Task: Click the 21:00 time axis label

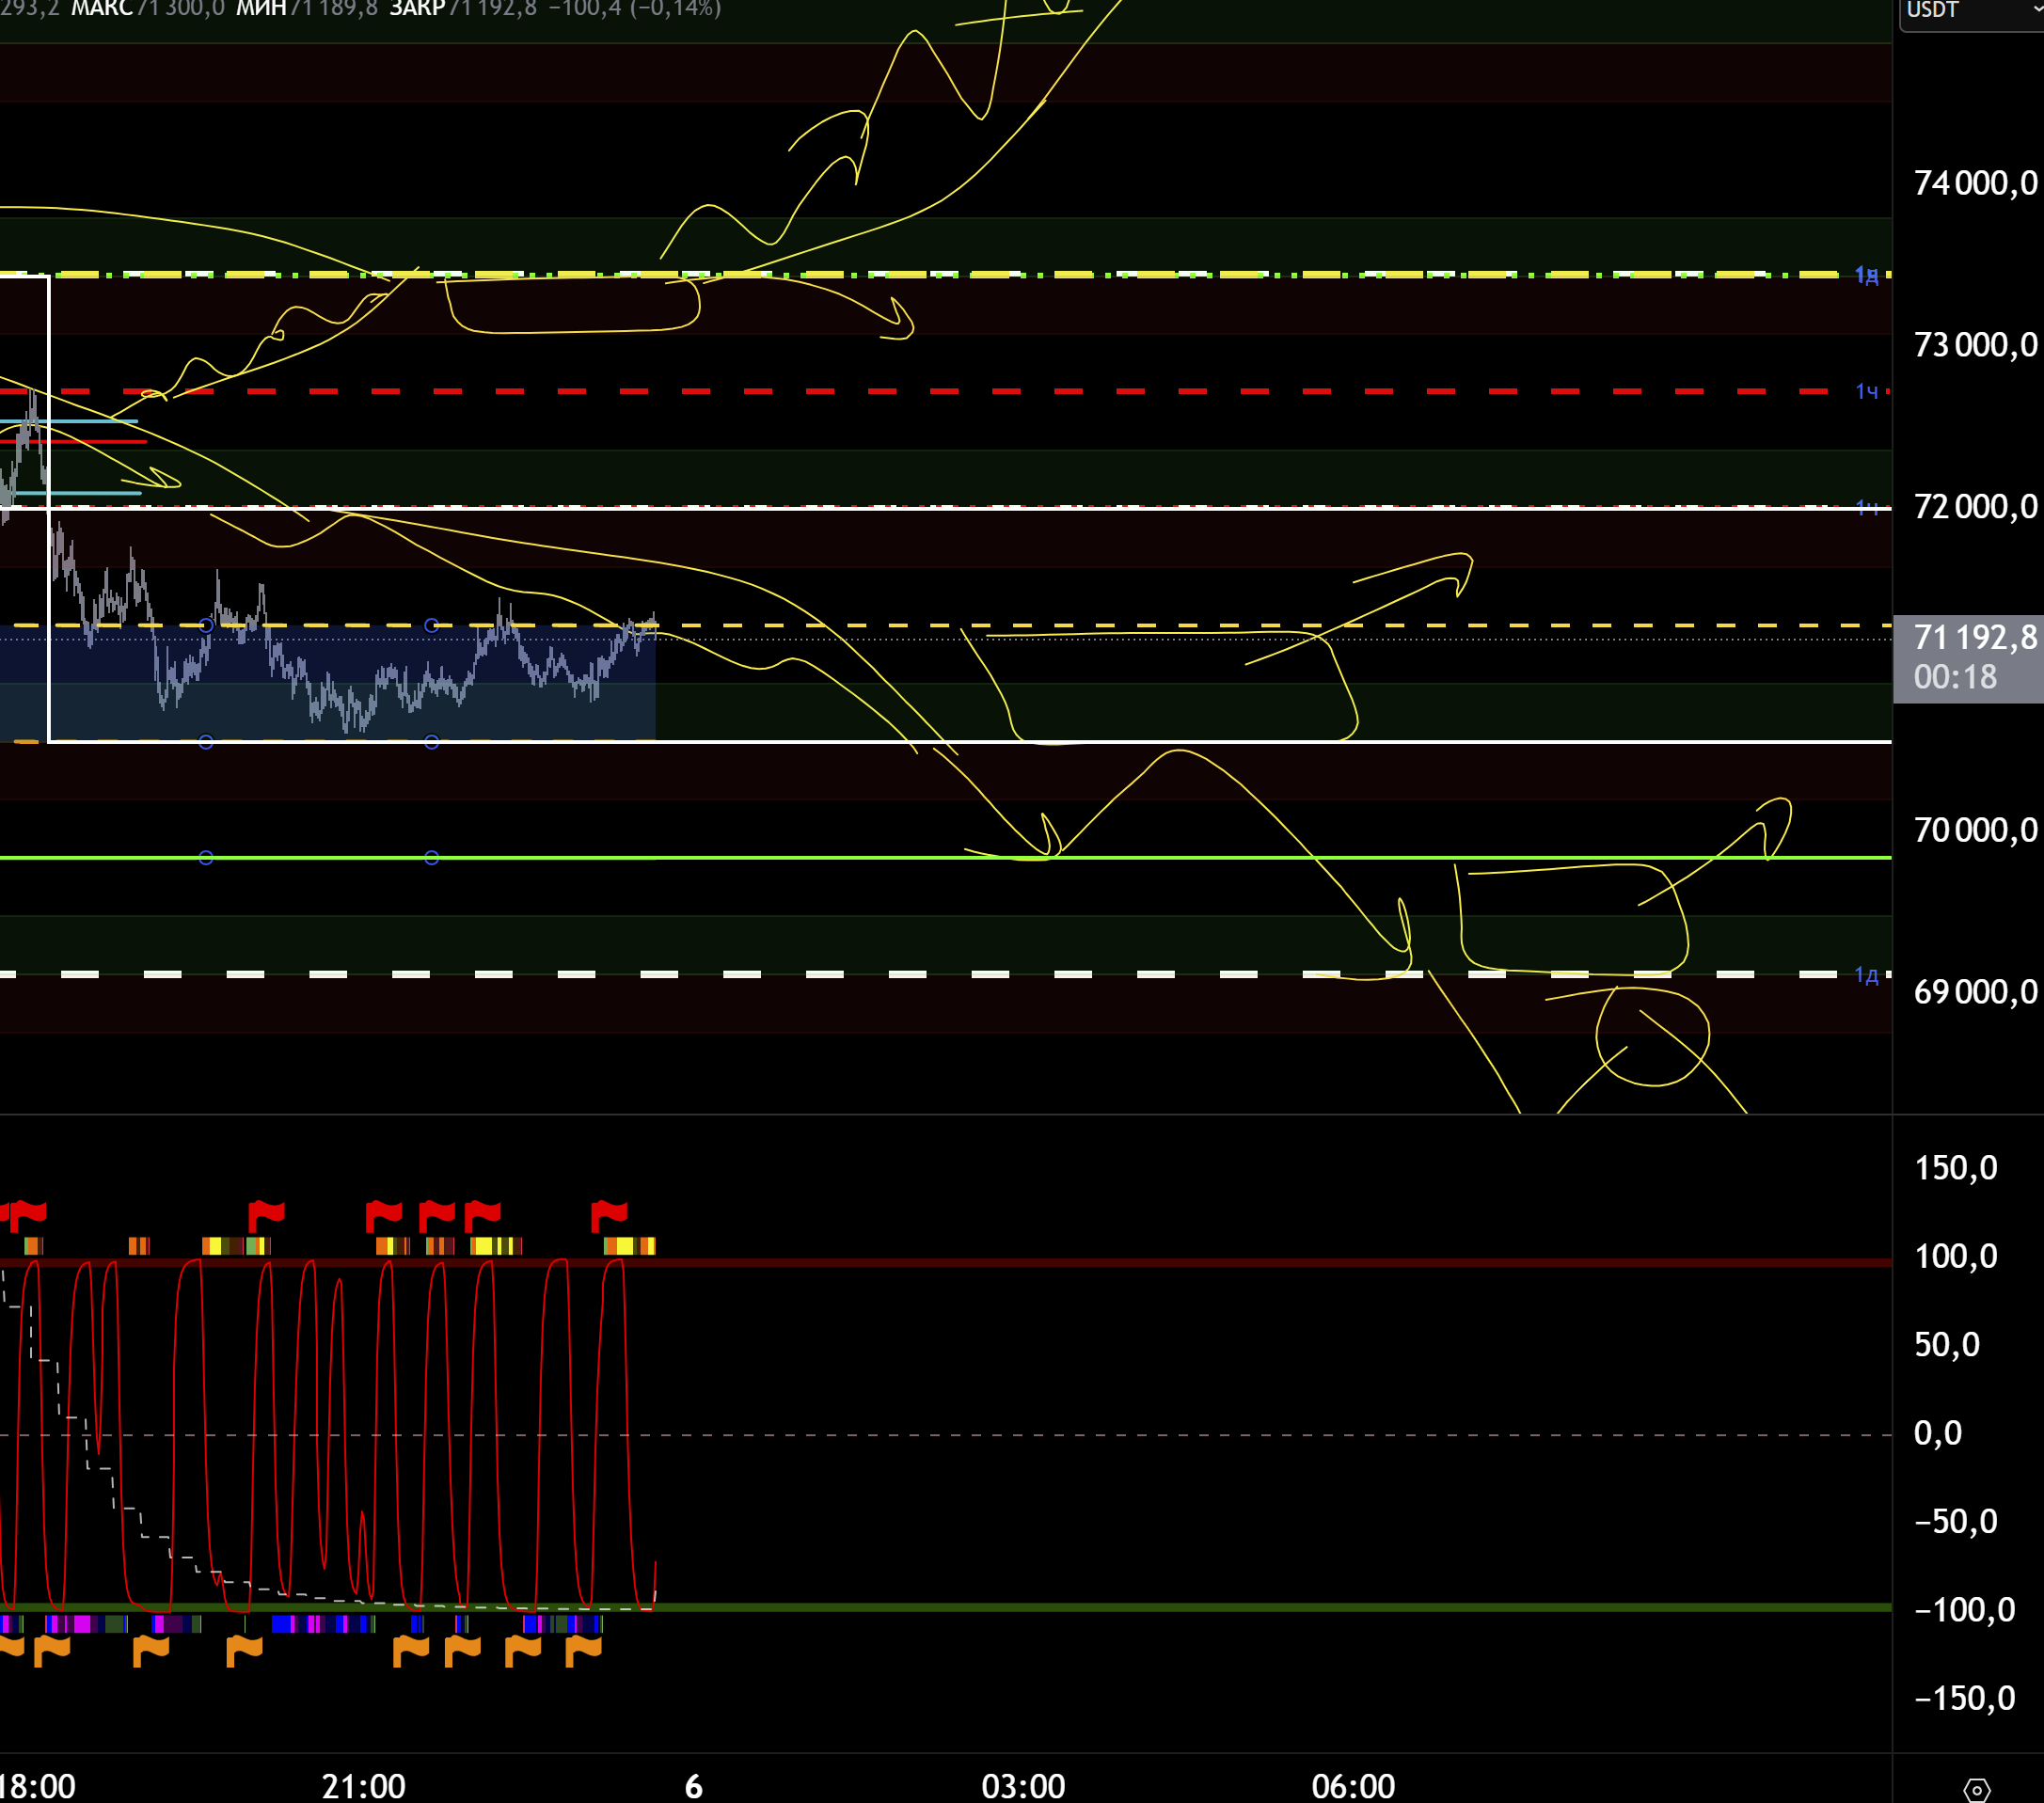Action: tap(363, 1785)
